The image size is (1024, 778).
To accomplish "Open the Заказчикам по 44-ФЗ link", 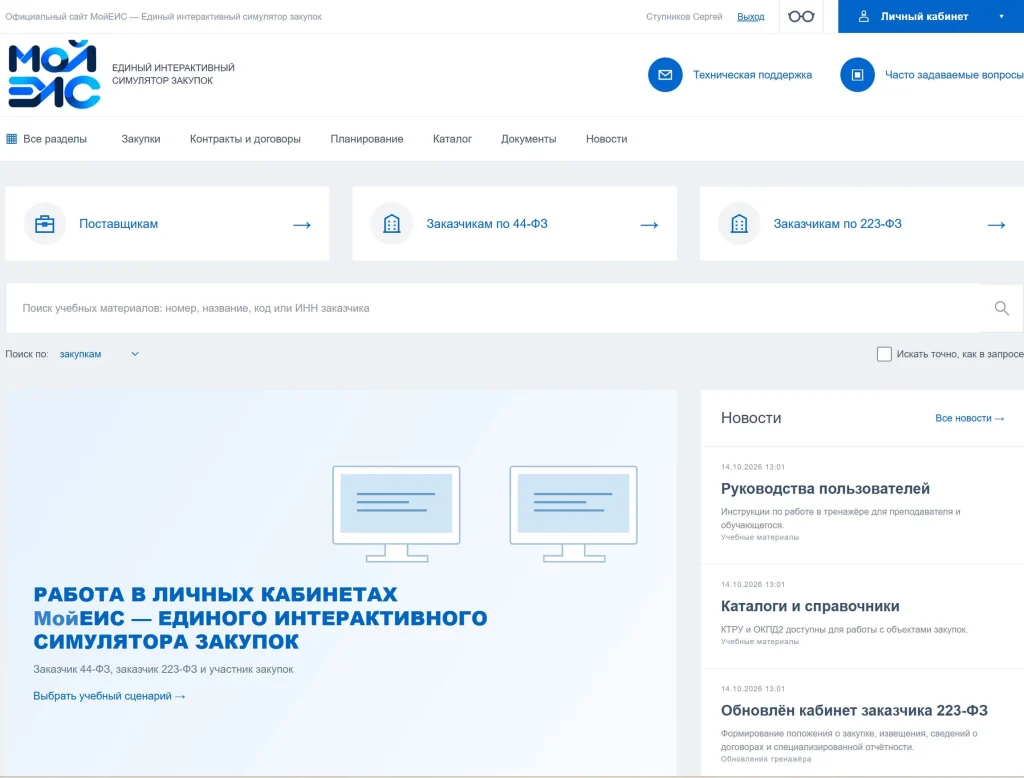I will (x=487, y=223).
